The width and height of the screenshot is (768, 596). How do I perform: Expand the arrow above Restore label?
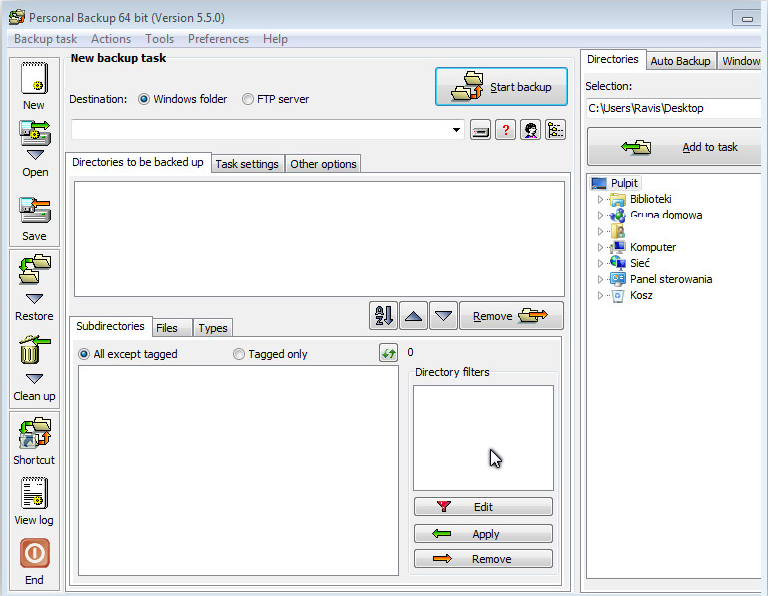[34, 299]
